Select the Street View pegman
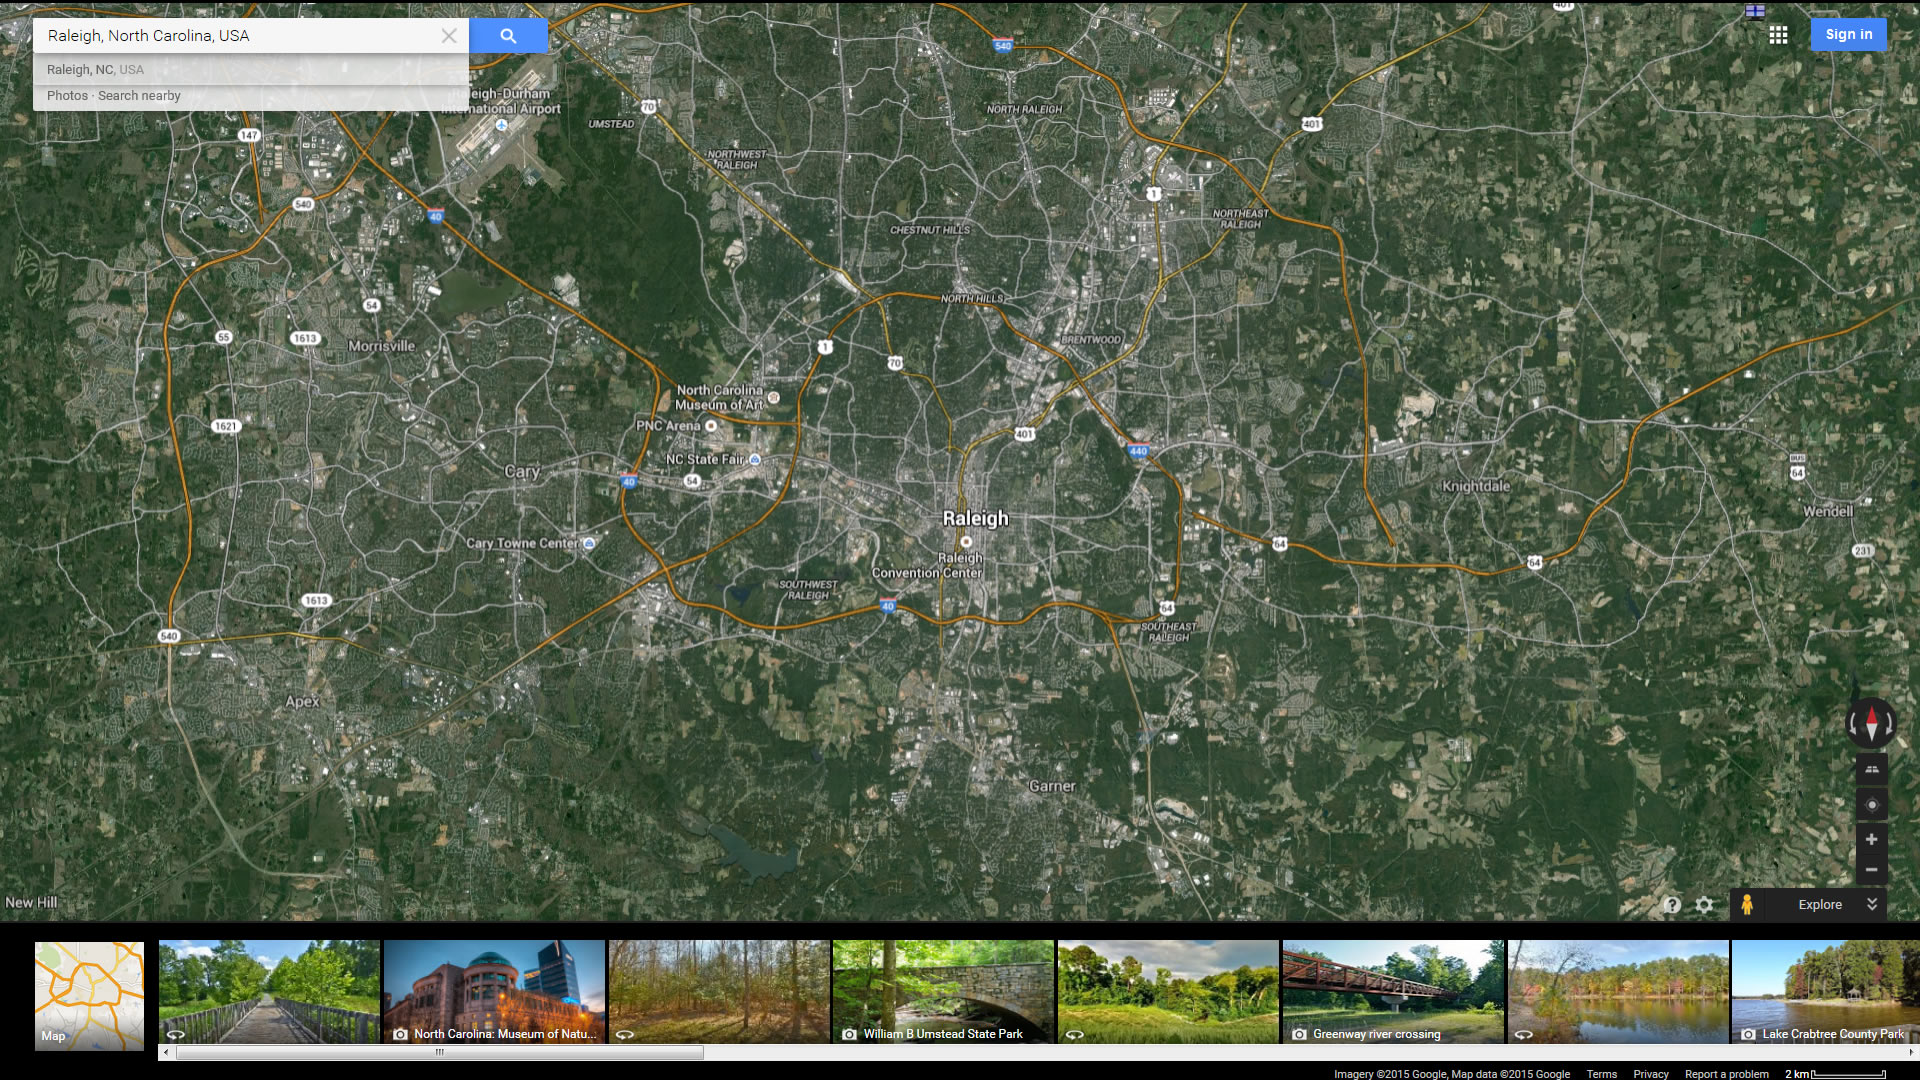Viewport: 1920px width, 1080px height. [1746, 905]
